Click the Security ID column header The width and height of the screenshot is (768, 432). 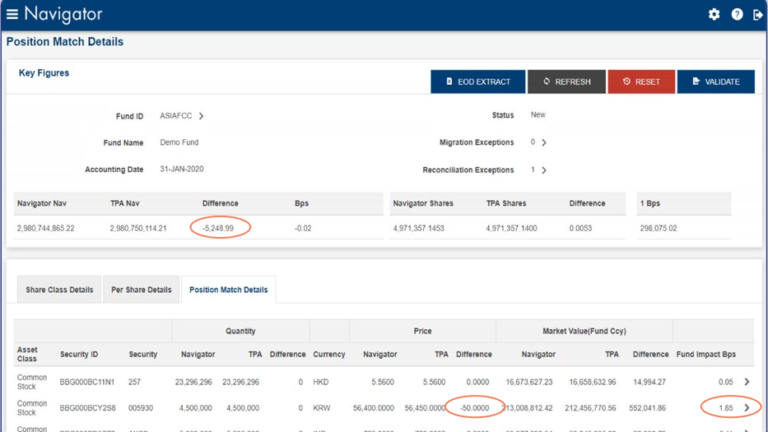(x=79, y=354)
